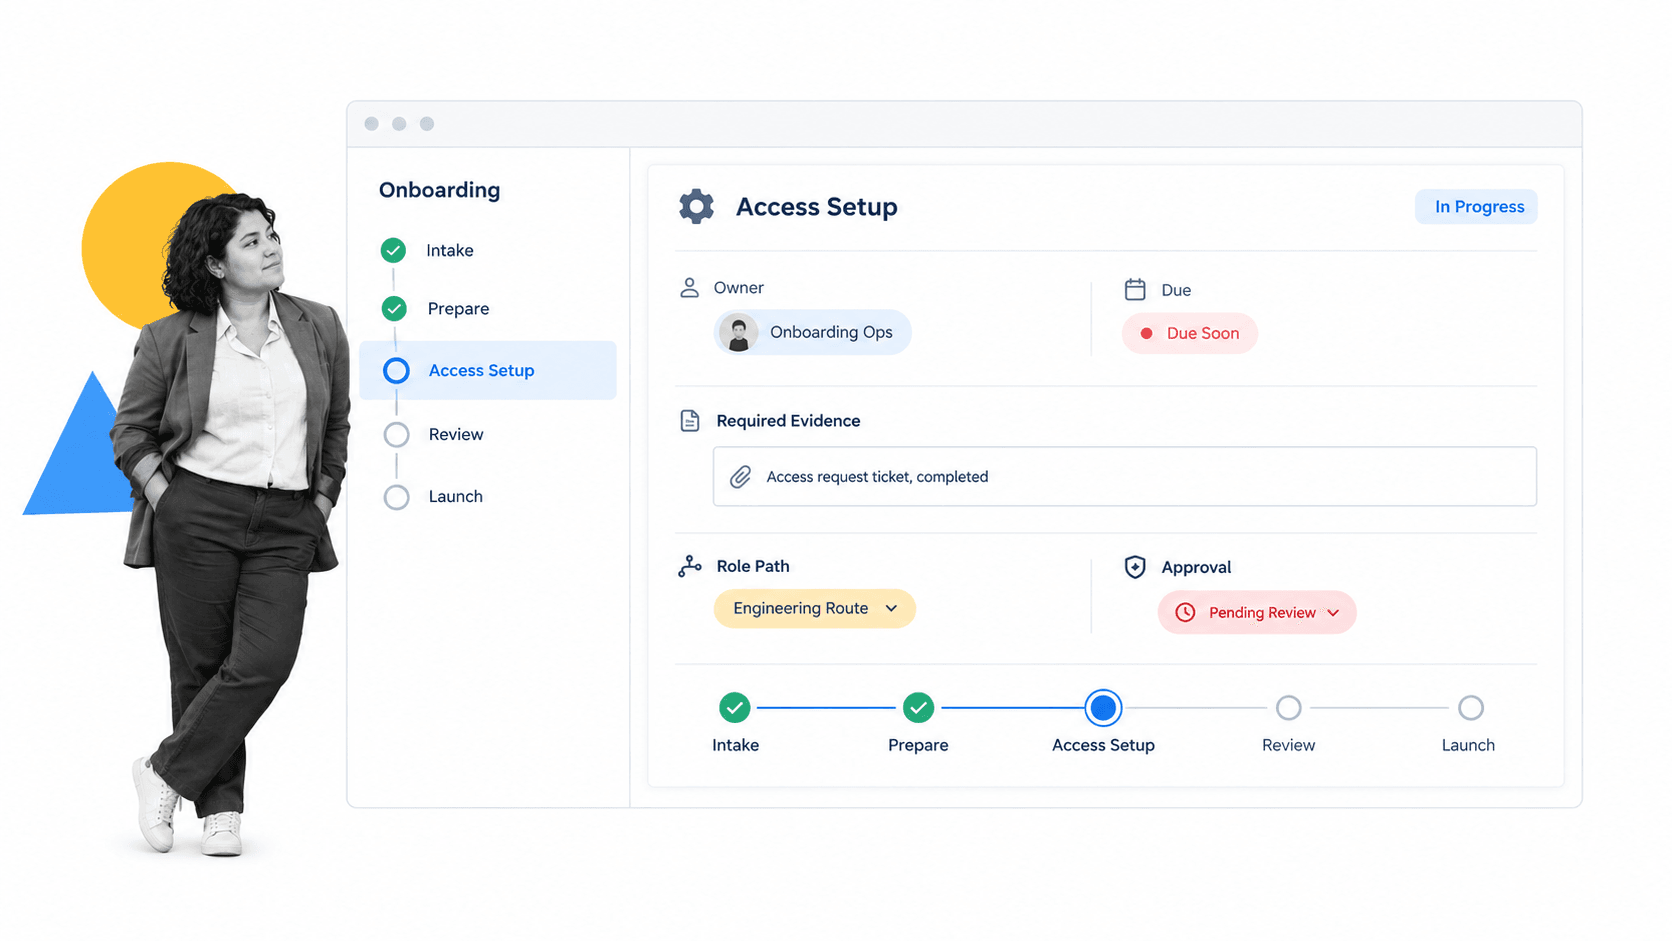Click the In Progress status badge

(x=1476, y=207)
